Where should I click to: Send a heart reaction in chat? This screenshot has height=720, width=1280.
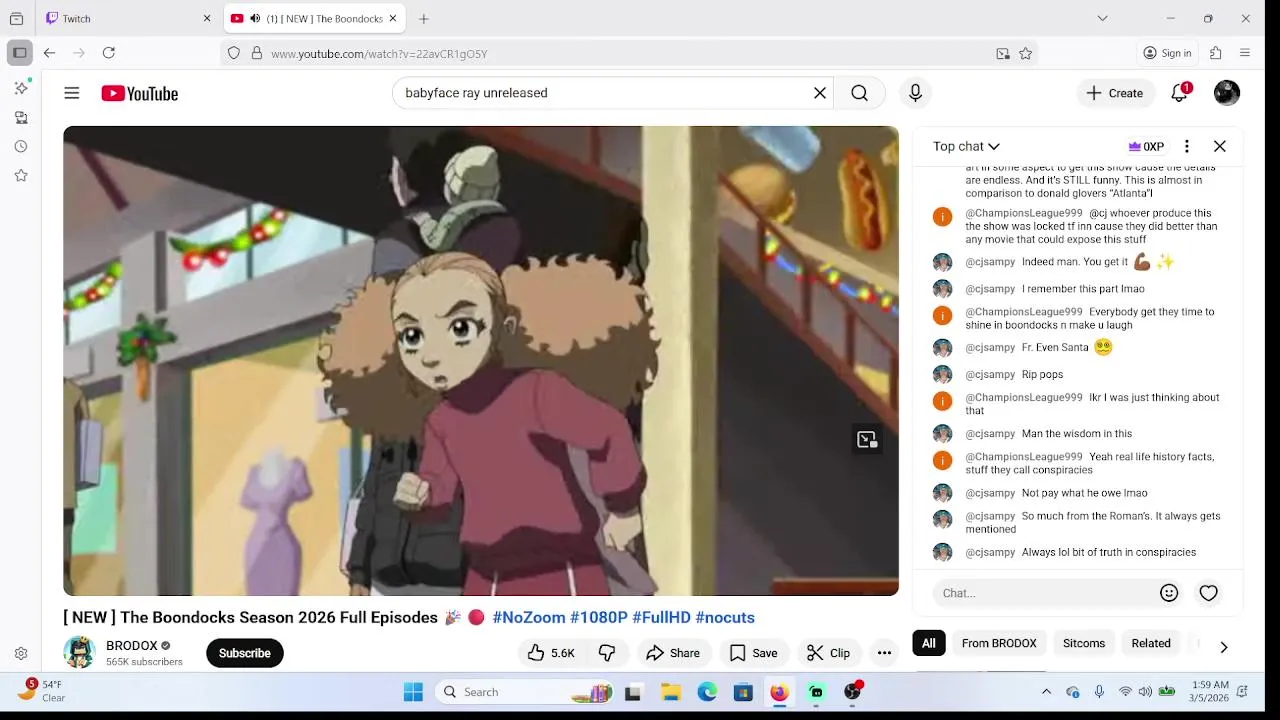[1209, 593]
